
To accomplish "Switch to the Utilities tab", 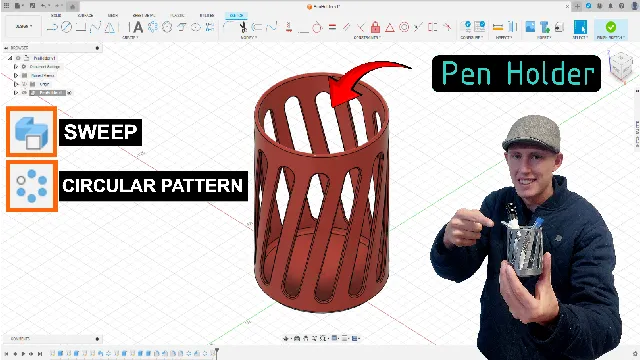I will pos(207,16).
